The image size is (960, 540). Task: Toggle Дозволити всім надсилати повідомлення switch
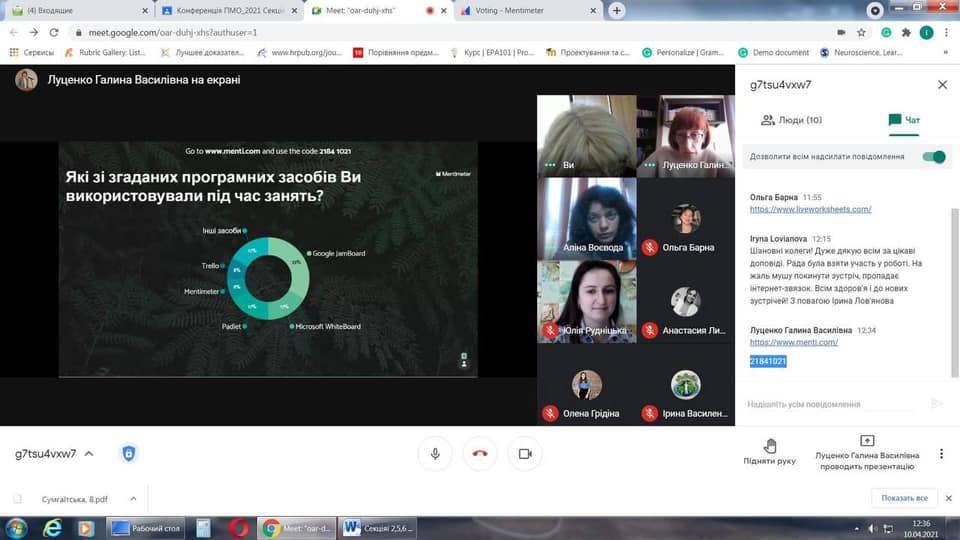(x=934, y=157)
